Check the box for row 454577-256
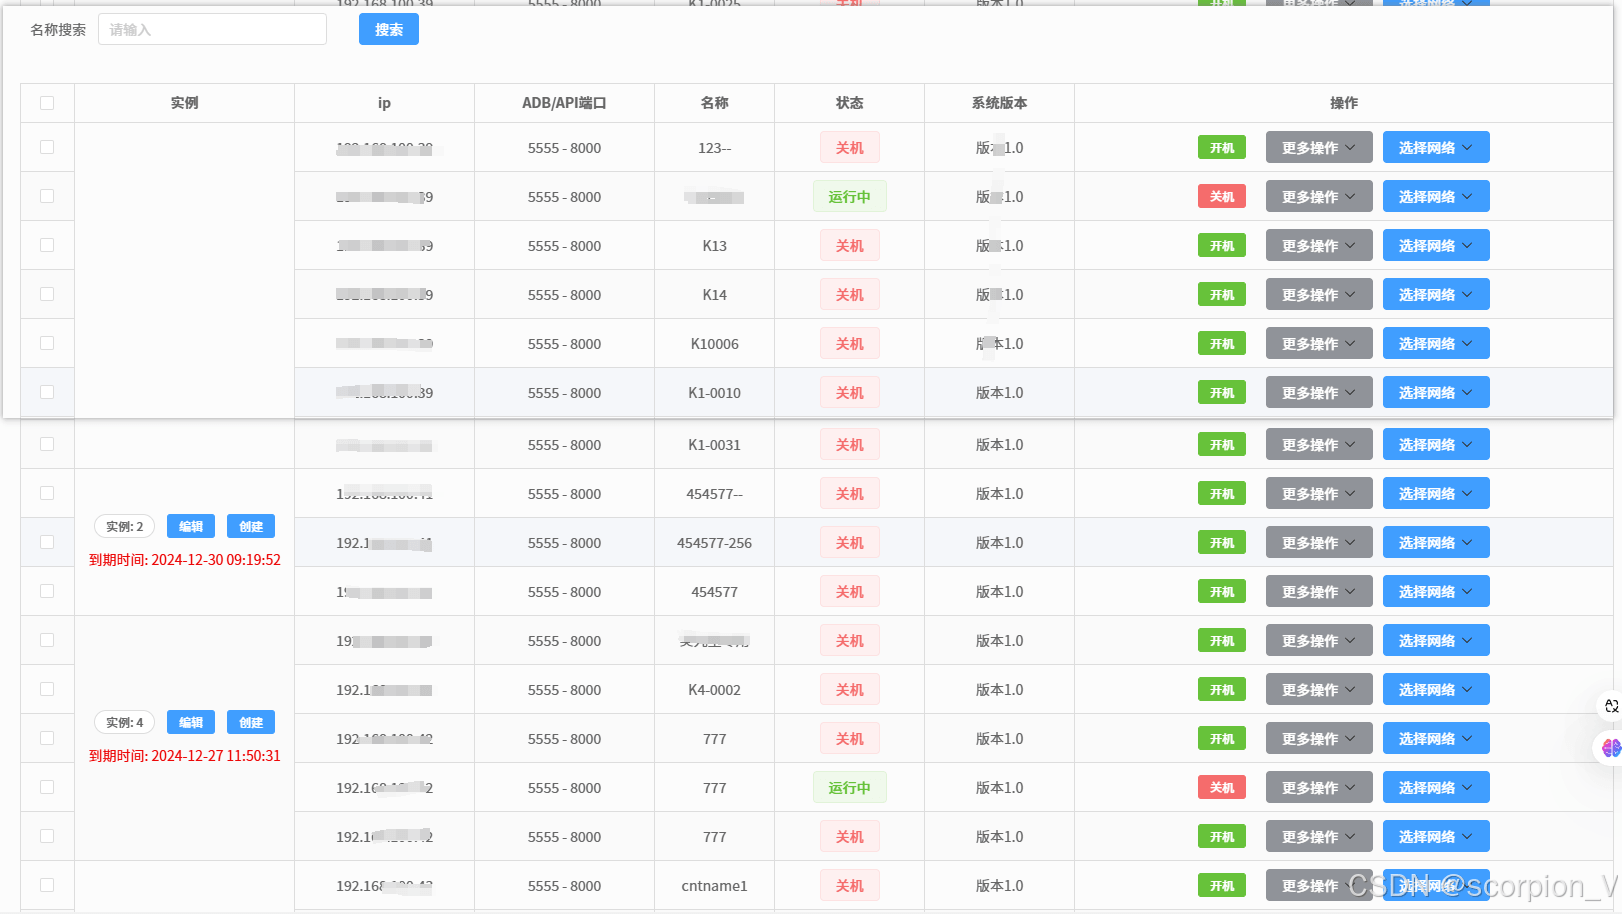Screen dimensions: 1622x914 click(x=47, y=542)
